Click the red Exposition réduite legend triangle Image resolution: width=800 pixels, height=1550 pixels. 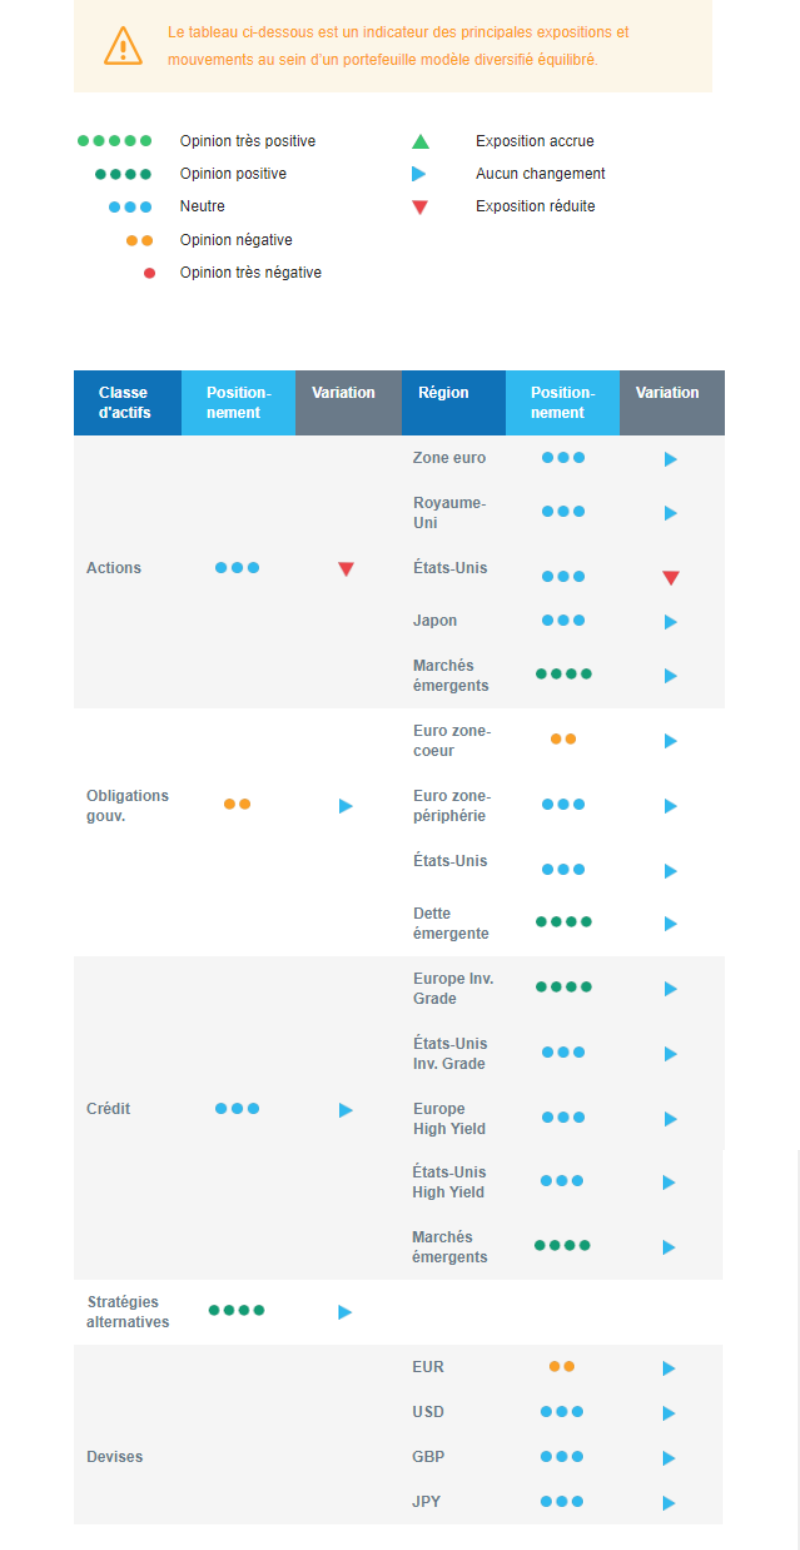[420, 207]
